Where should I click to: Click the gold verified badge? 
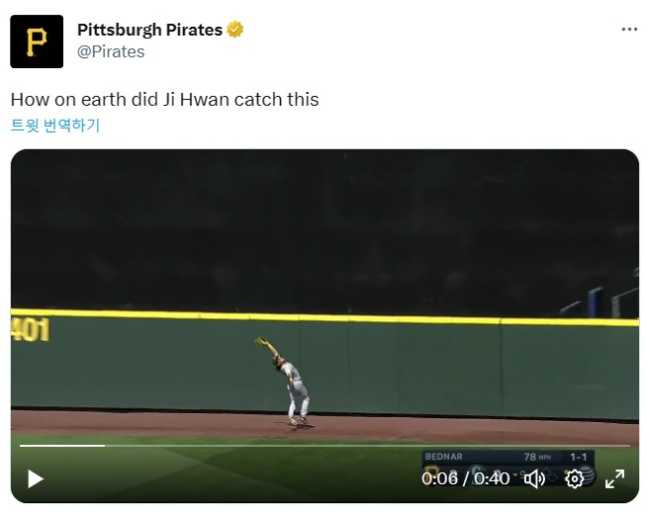coord(235,30)
